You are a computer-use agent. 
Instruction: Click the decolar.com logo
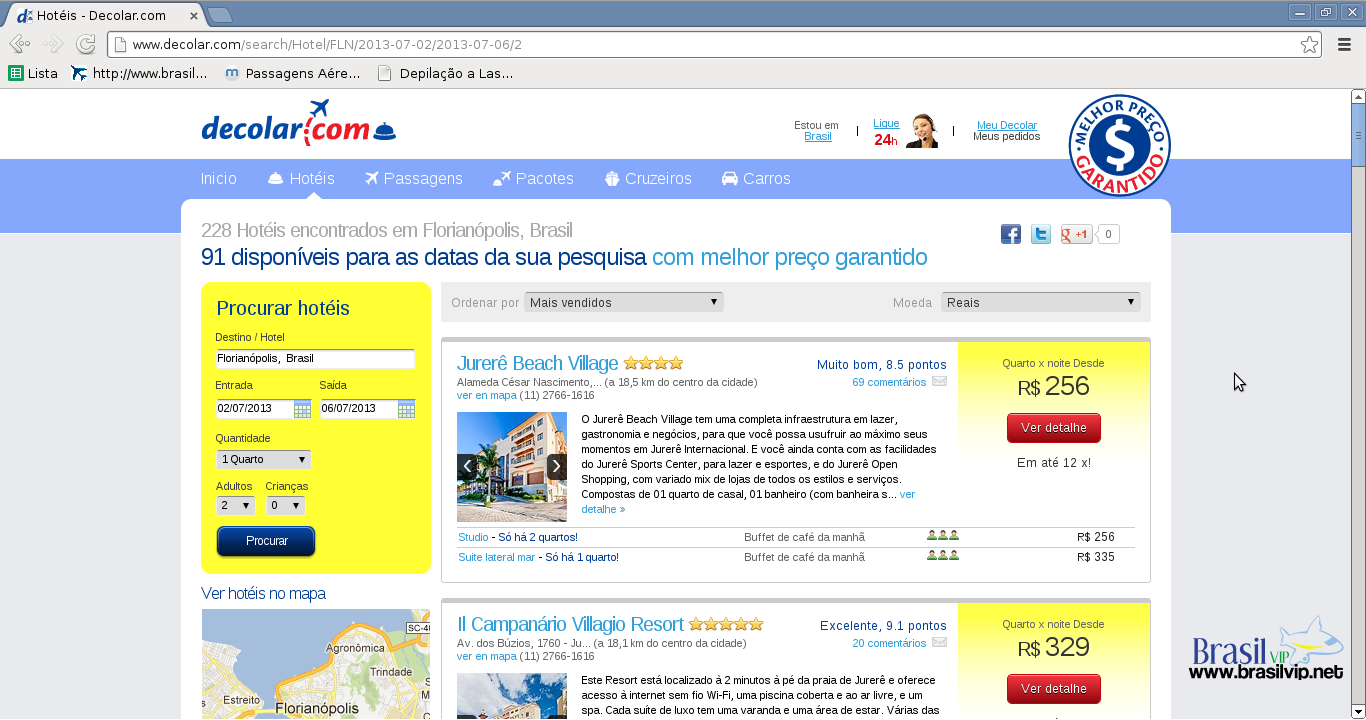click(298, 124)
